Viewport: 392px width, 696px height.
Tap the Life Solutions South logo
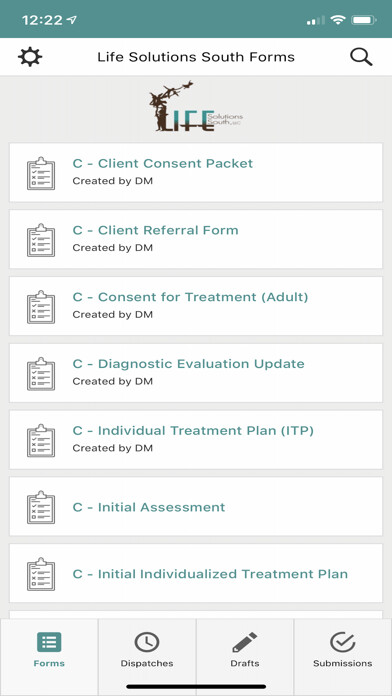coord(196,107)
